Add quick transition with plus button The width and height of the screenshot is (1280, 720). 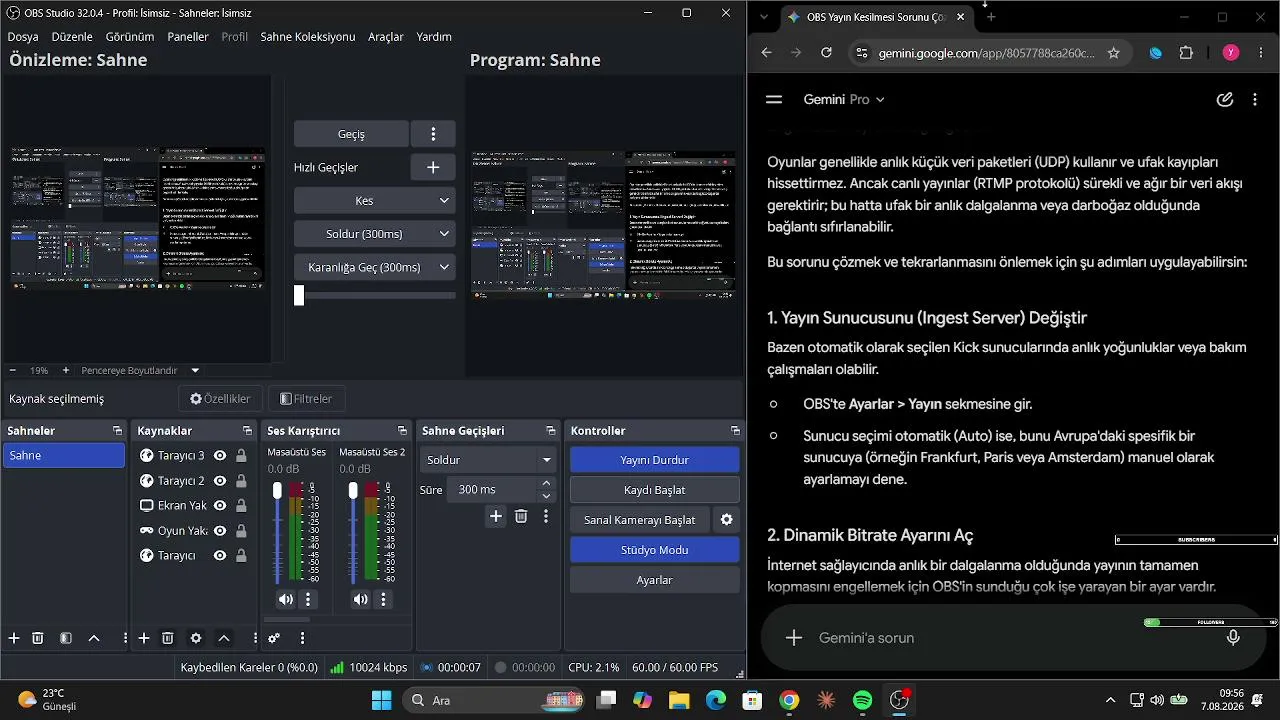click(433, 167)
